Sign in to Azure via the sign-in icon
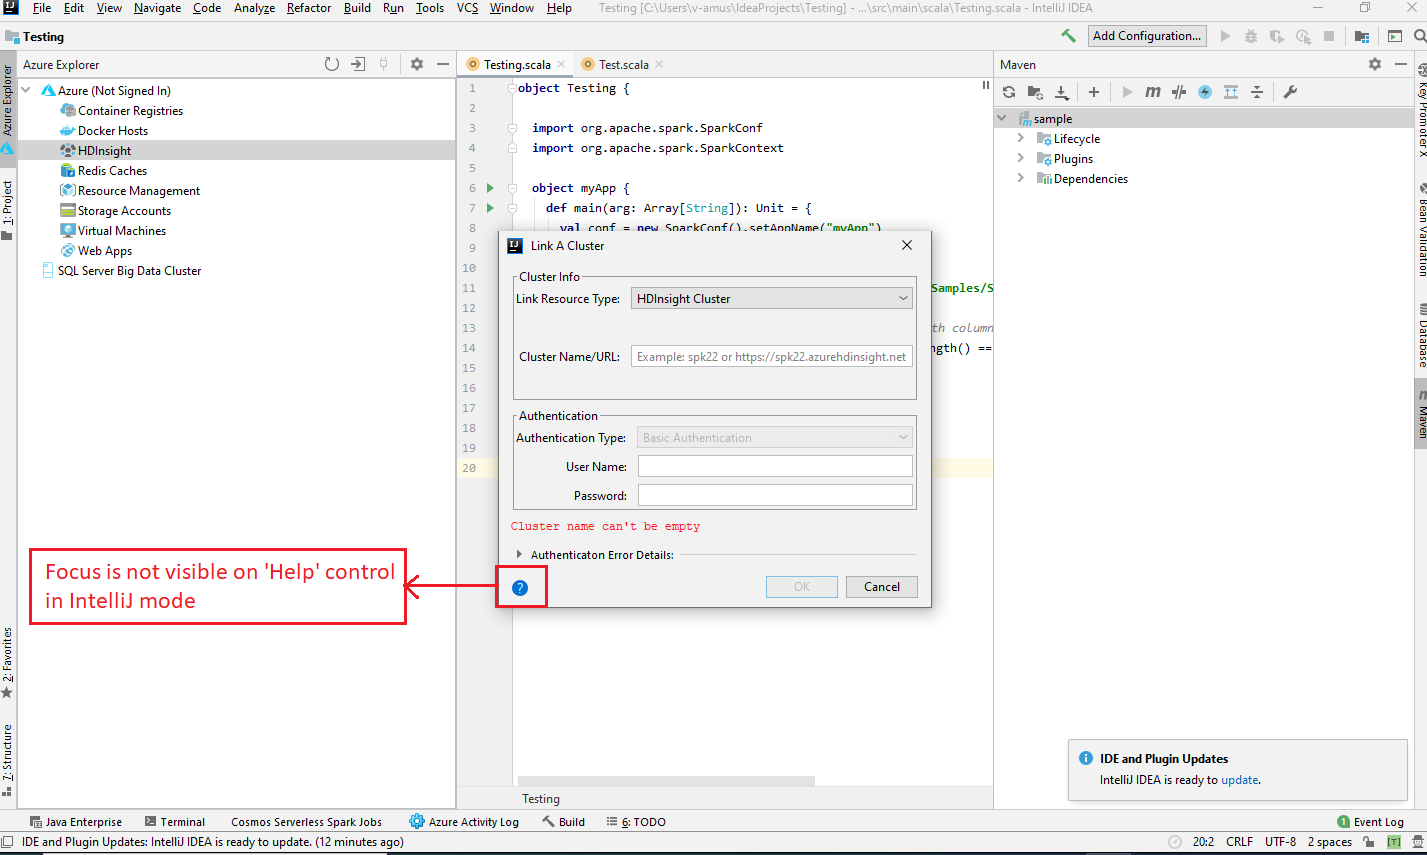 click(357, 63)
